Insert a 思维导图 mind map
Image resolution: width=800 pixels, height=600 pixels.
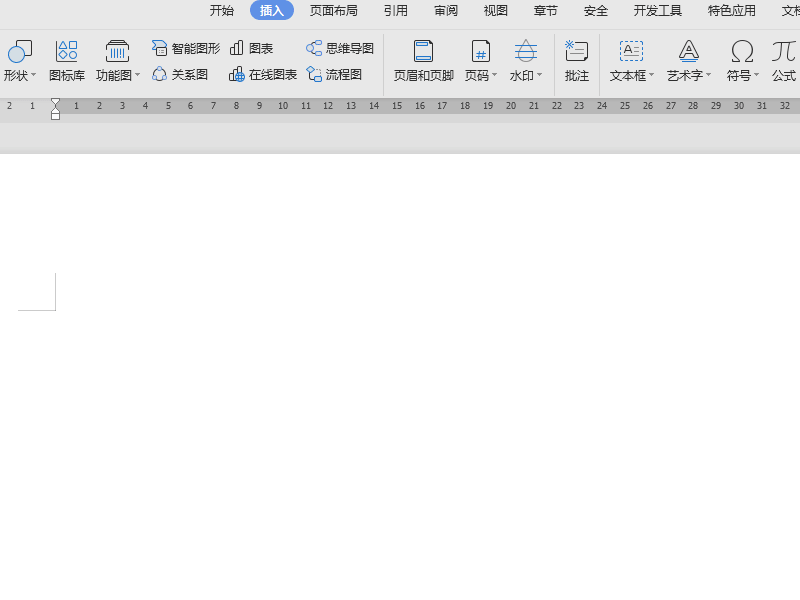point(340,48)
